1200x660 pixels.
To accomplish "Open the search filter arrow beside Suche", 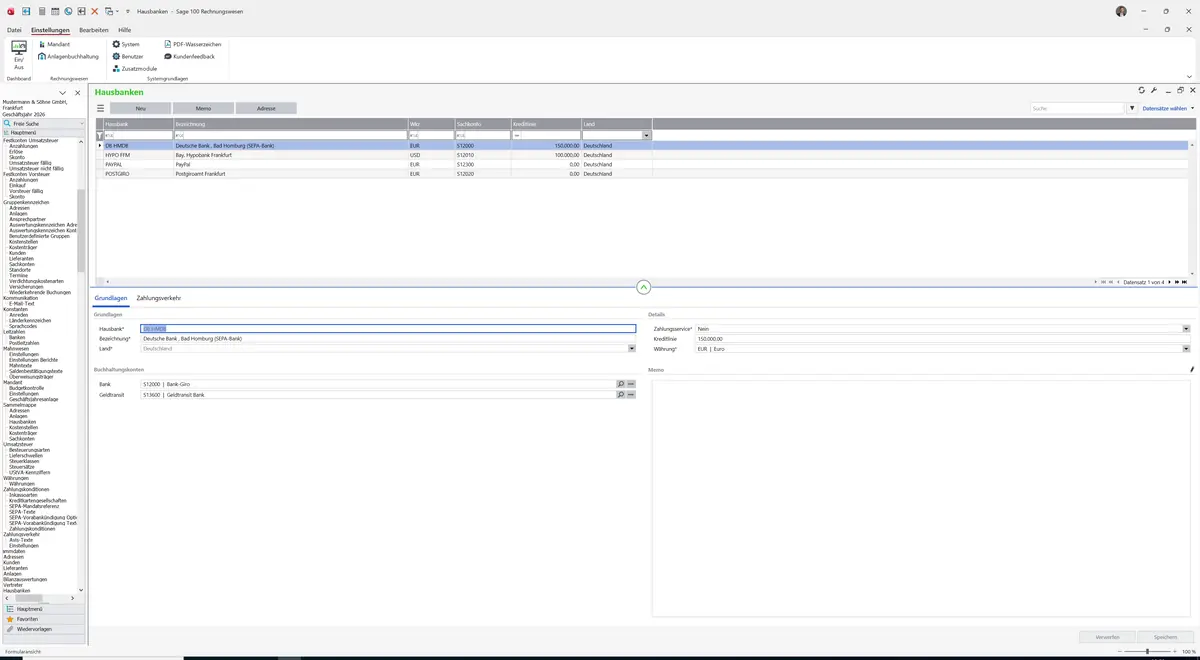I will click(1132, 108).
